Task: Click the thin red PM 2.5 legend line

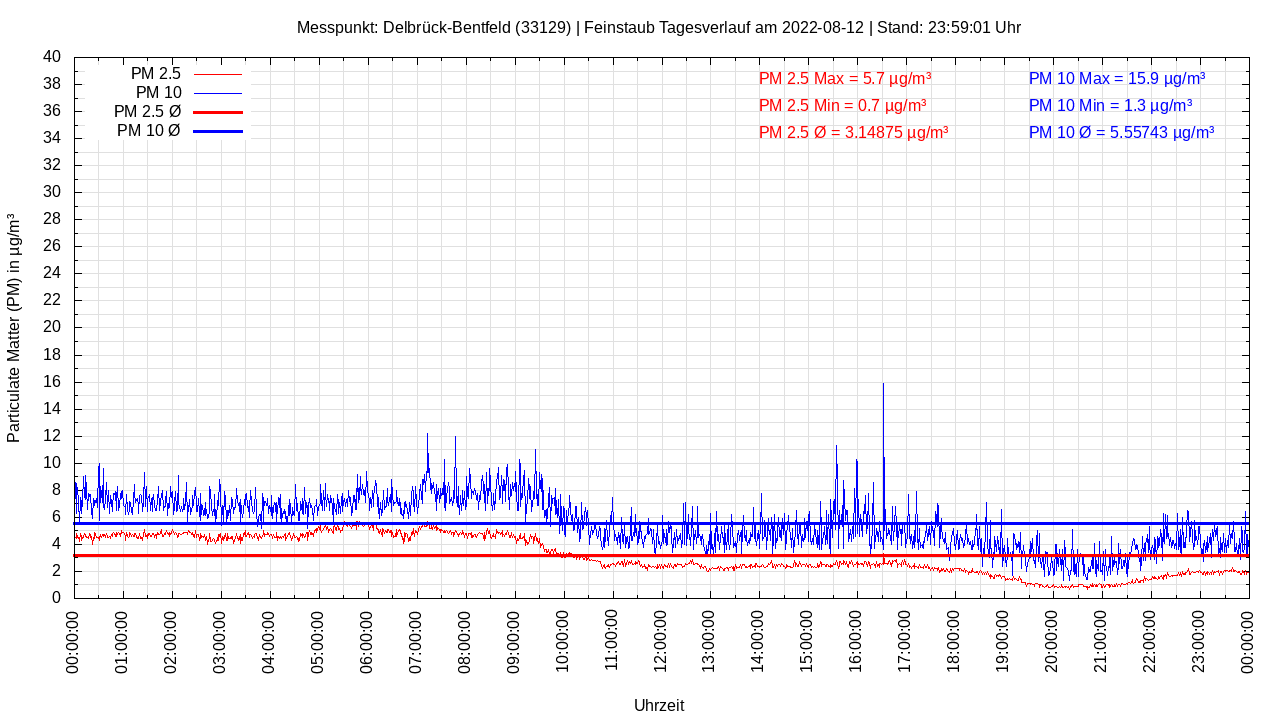Action: pos(218,75)
